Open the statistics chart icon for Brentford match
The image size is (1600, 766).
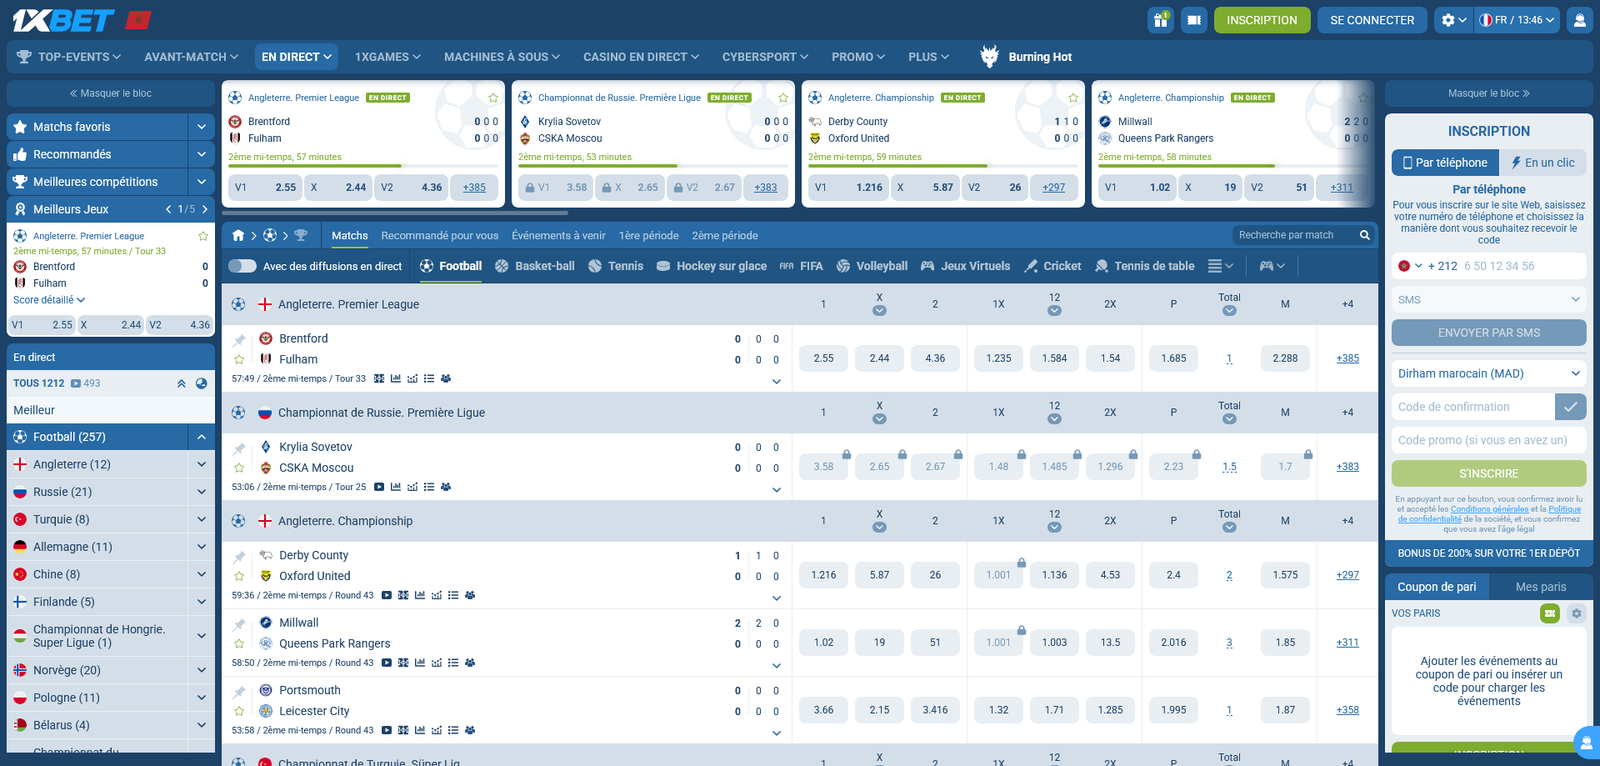pos(396,379)
